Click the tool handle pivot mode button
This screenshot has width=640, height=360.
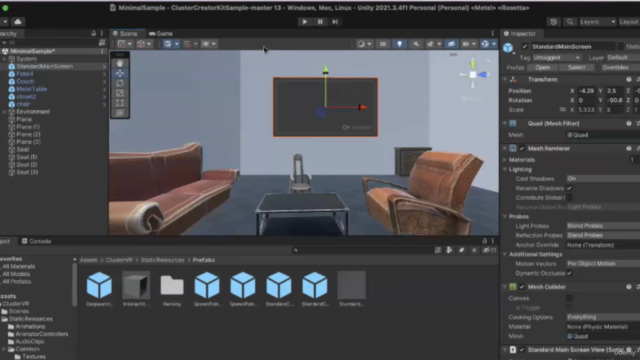tap(124, 44)
